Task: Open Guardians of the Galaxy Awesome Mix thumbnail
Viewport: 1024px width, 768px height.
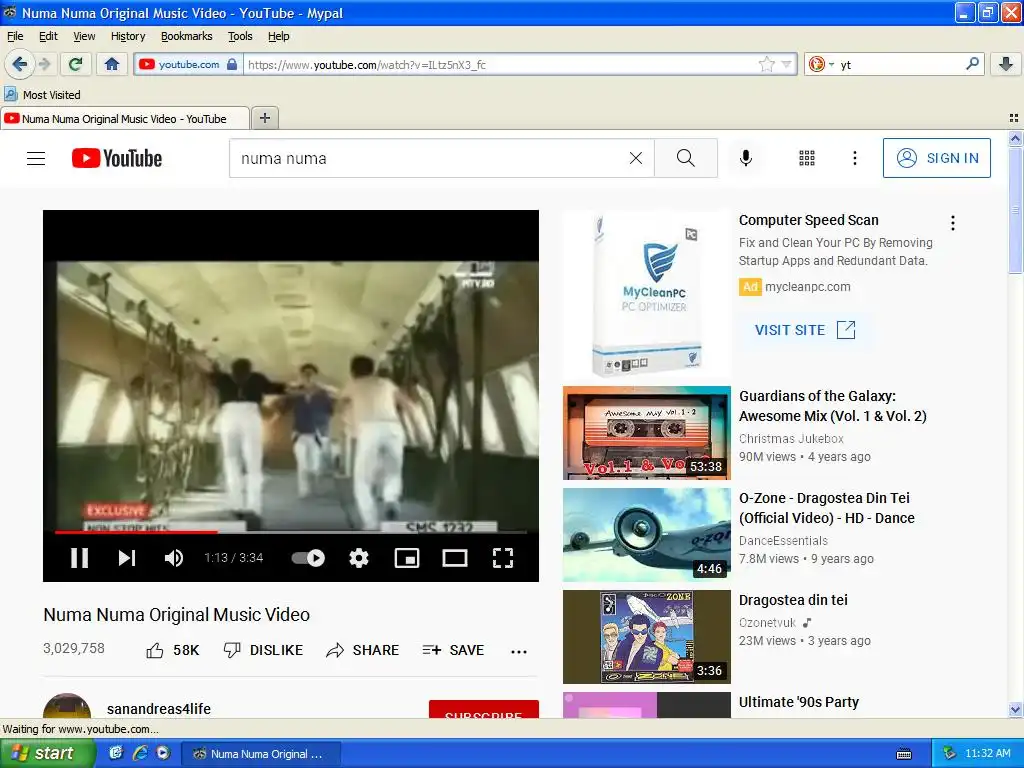Action: point(647,433)
